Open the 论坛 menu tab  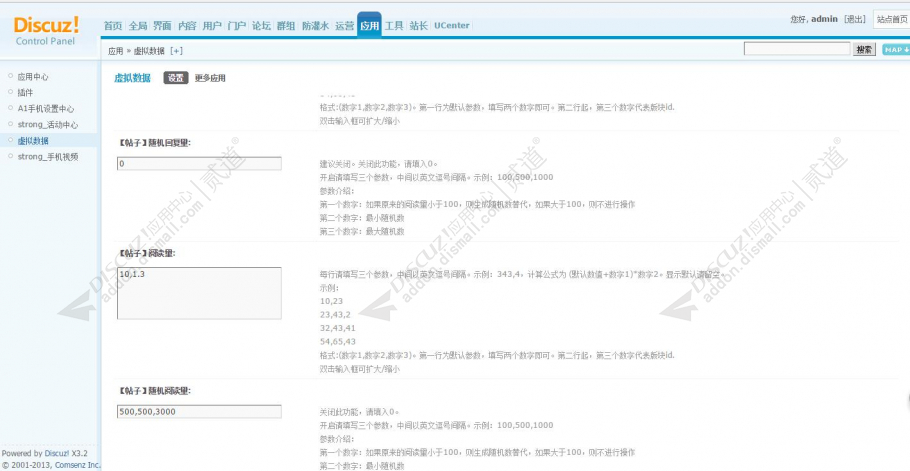coord(261,26)
